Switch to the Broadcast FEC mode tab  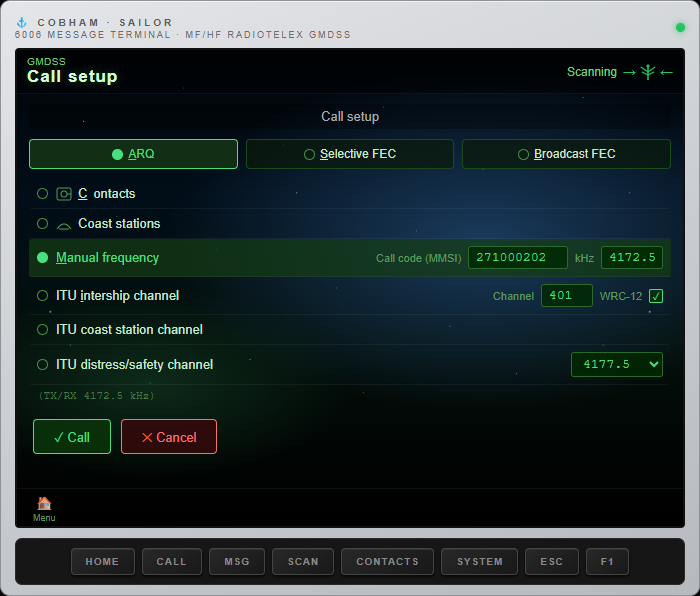[566, 154]
